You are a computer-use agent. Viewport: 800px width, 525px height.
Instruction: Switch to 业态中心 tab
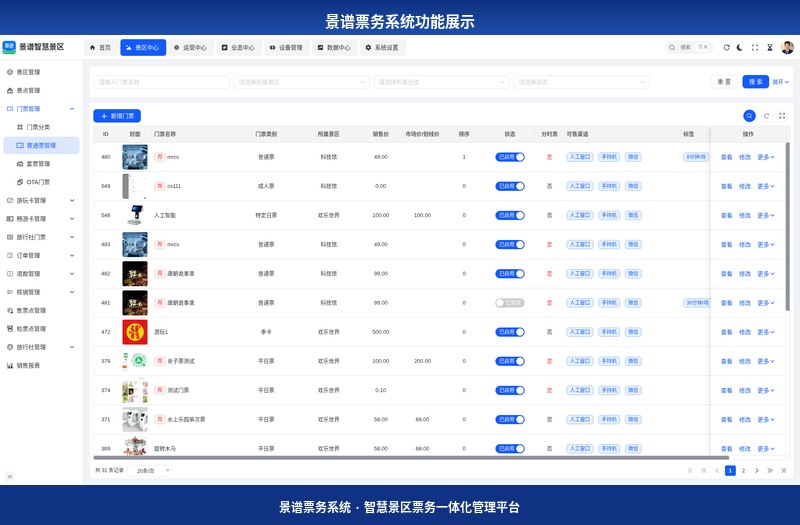(x=239, y=47)
